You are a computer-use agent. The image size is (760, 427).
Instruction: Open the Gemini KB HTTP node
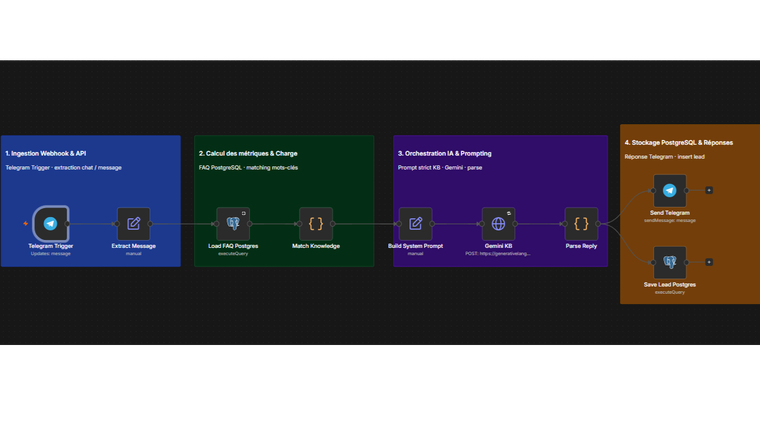pos(498,223)
